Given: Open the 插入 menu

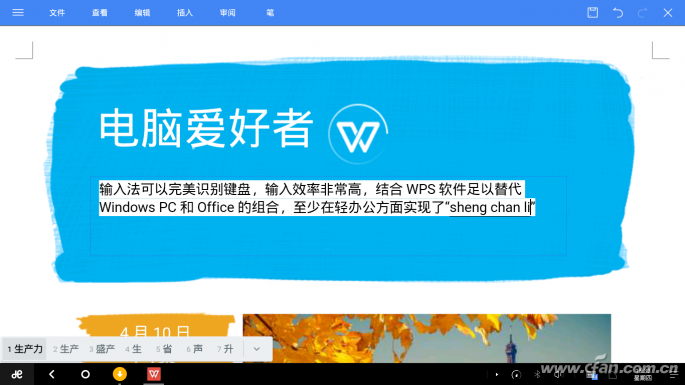Looking at the screenshot, I should [x=185, y=13].
